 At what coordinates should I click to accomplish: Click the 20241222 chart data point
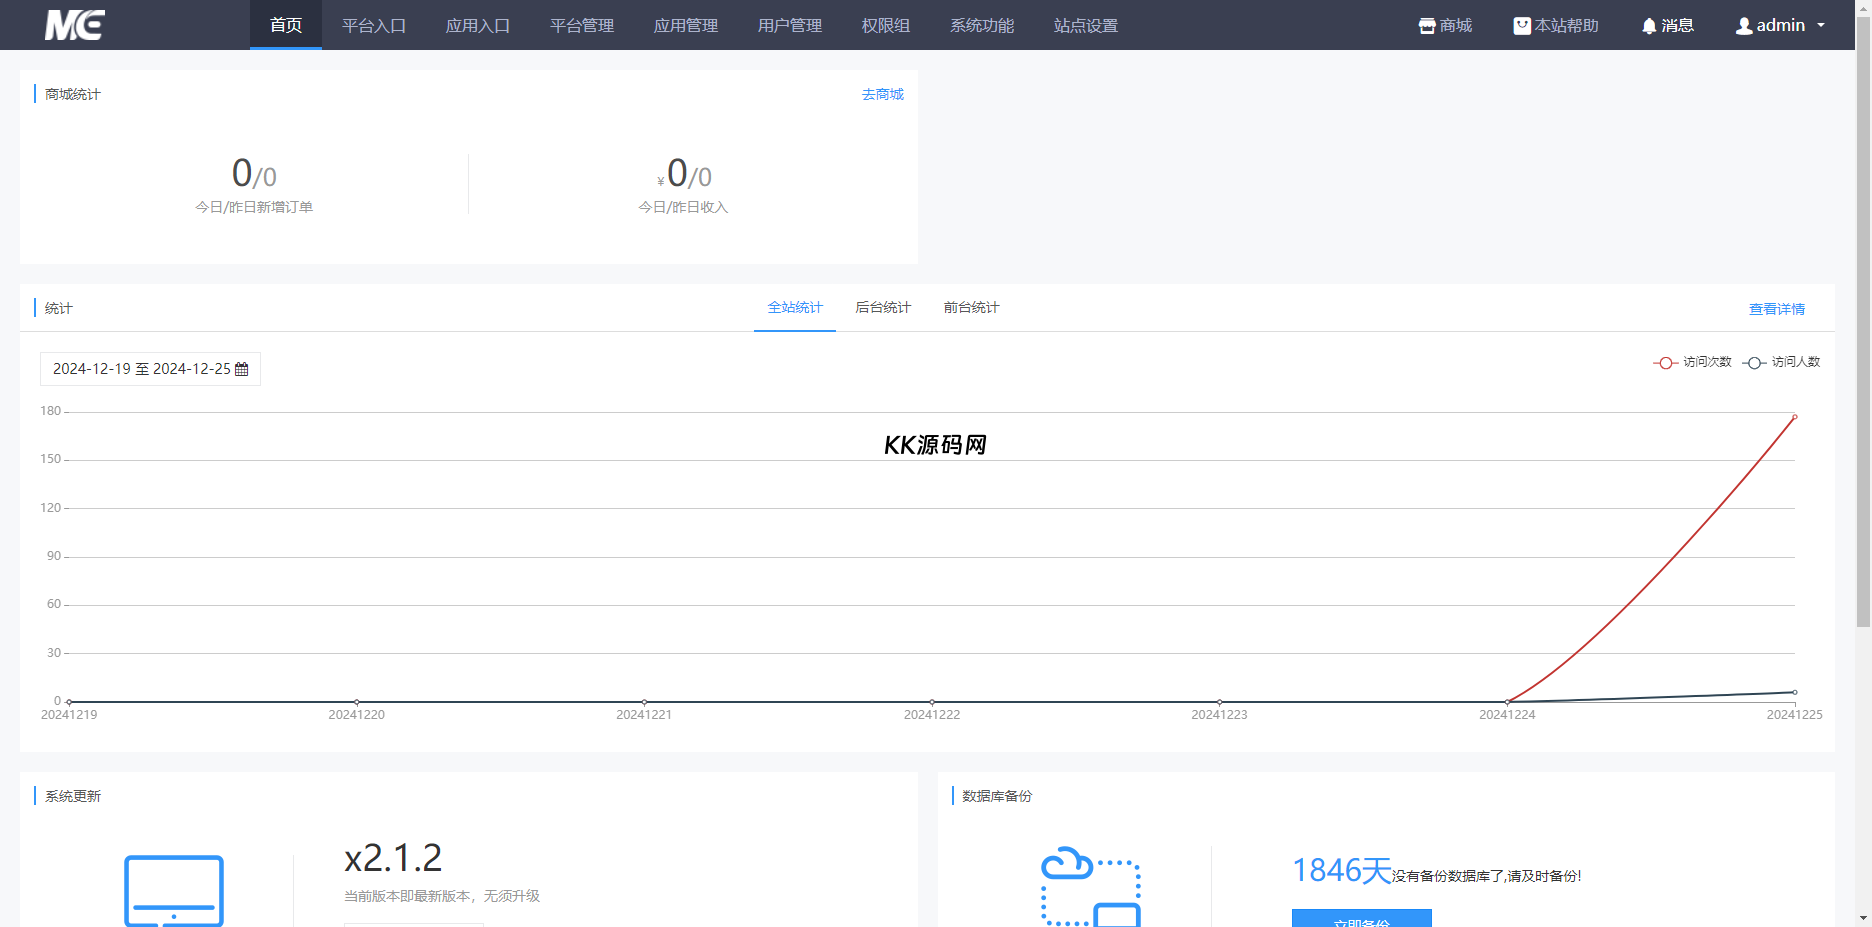click(x=932, y=702)
